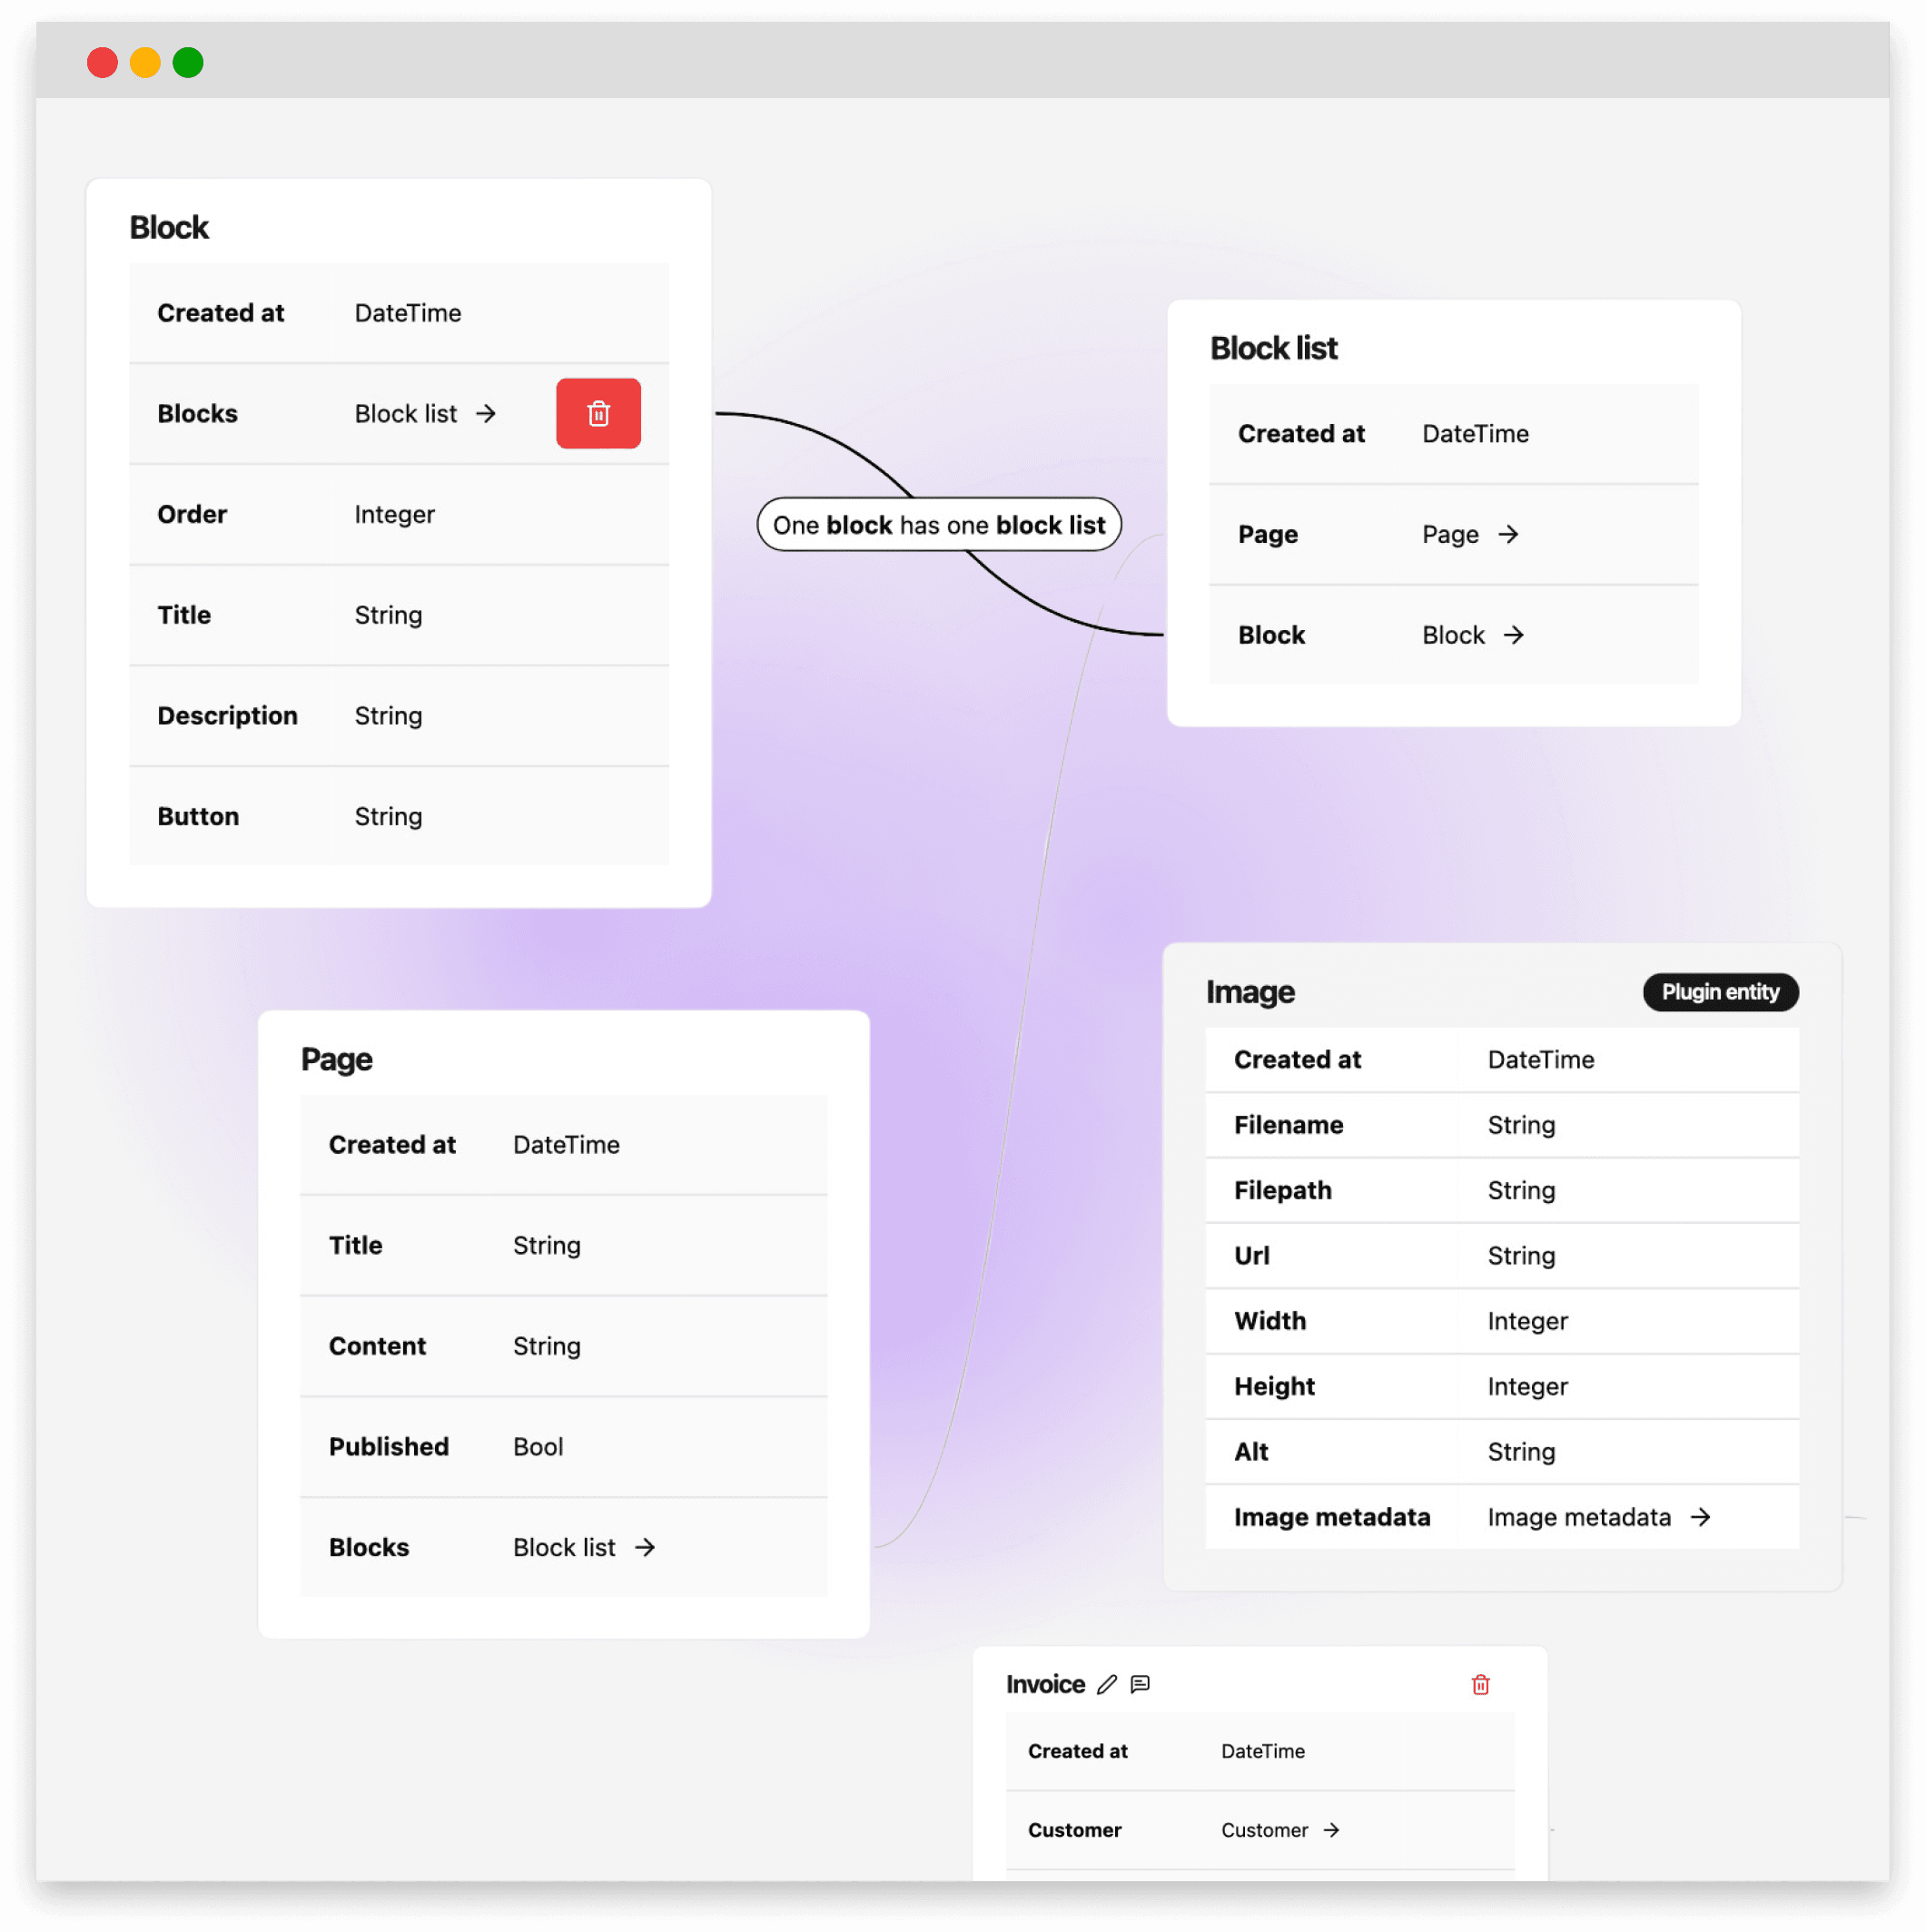Click 'Created at' in Invoice card
1926x1932 pixels.
pyautogui.click(x=1077, y=1751)
